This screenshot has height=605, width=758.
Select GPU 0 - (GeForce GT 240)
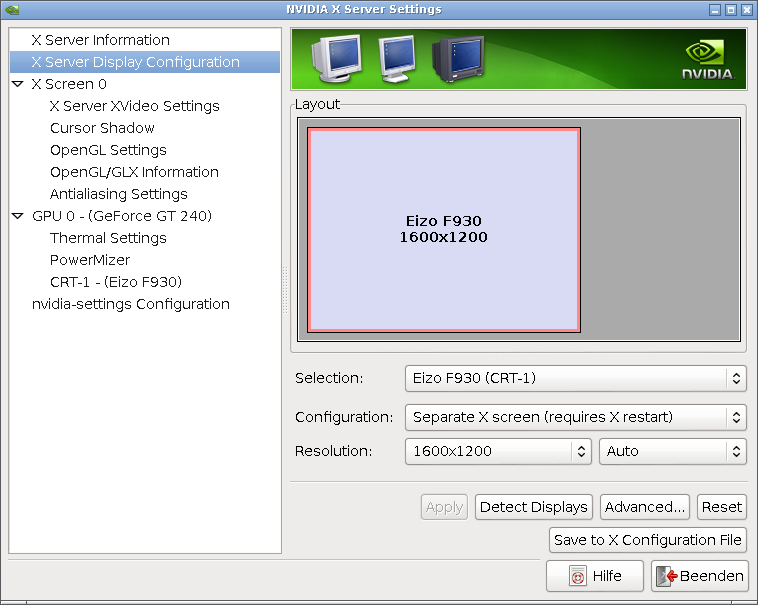[122, 216]
